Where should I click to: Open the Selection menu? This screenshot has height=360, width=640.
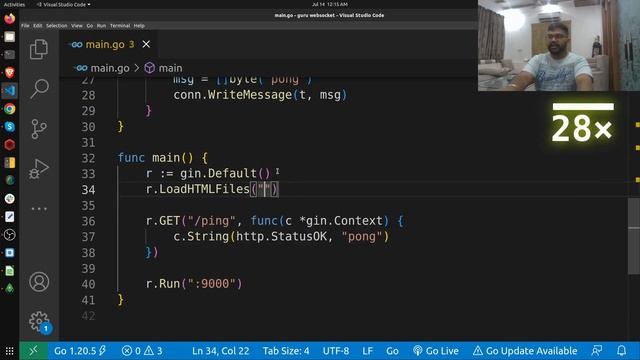tap(56, 26)
